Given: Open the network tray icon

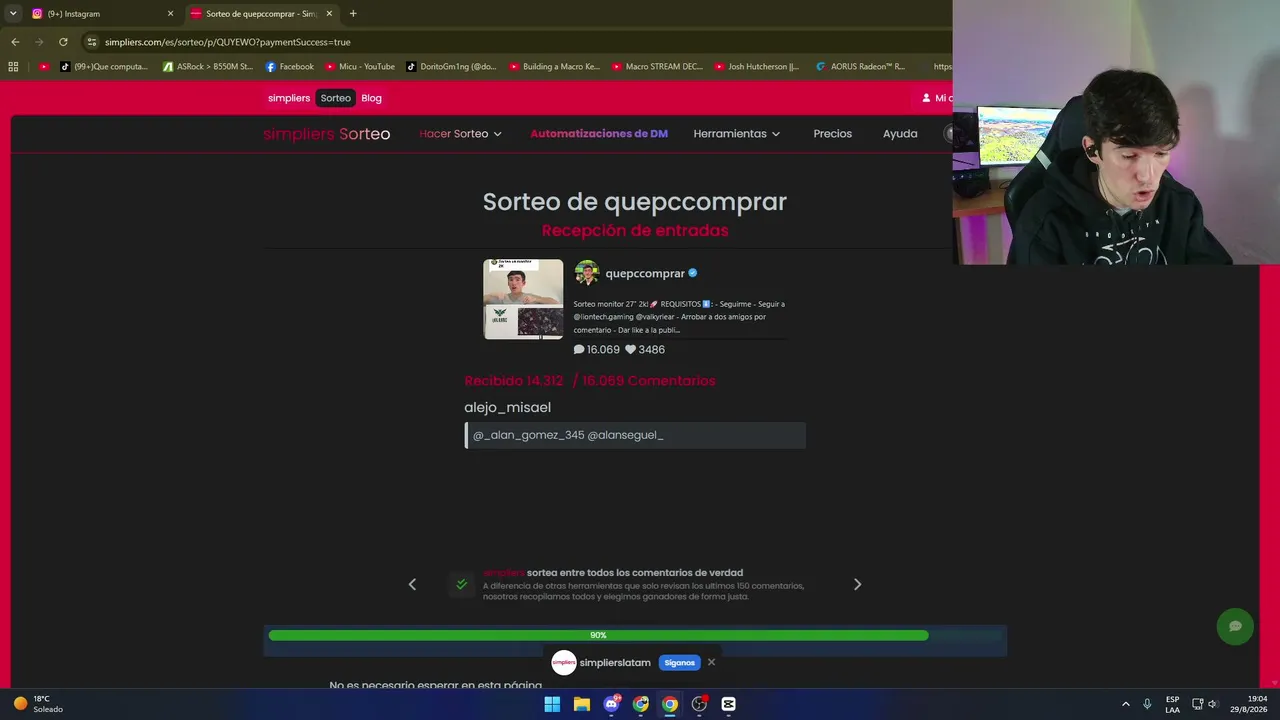Looking at the screenshot, I should pos(1198,704).
